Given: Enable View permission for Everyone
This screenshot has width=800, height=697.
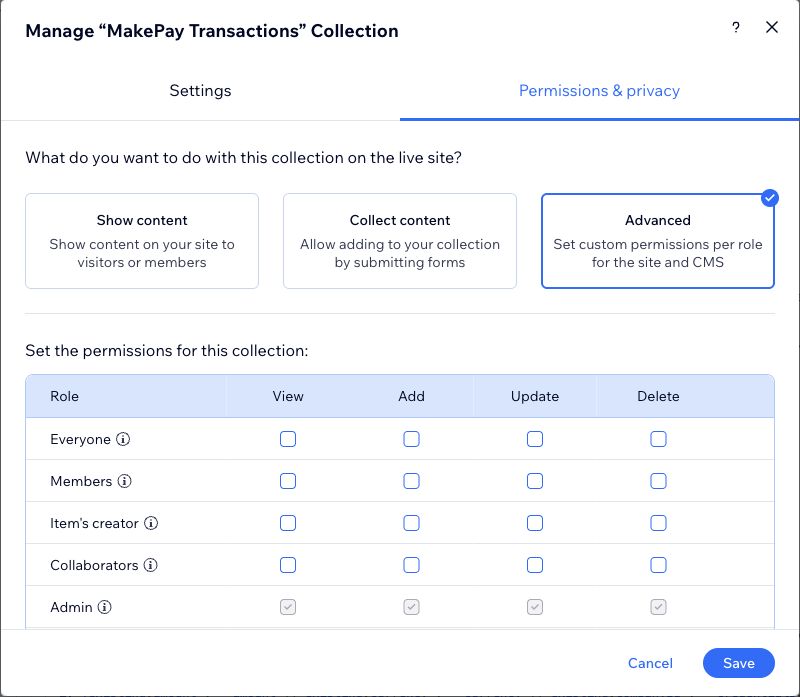Looking at the screenshot, I should (x=288, y=439).
